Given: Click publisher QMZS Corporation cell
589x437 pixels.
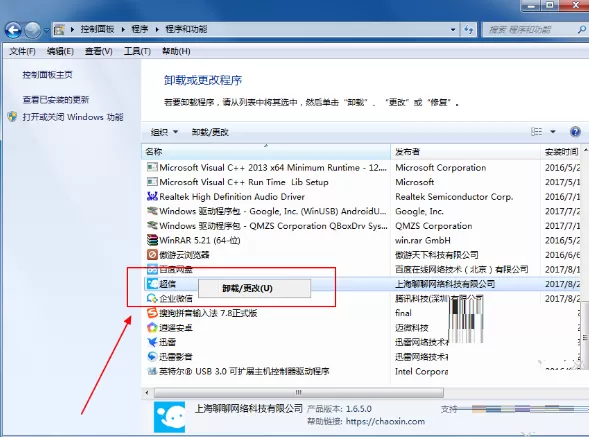Looking at the screenshot, I should point(433,226).
